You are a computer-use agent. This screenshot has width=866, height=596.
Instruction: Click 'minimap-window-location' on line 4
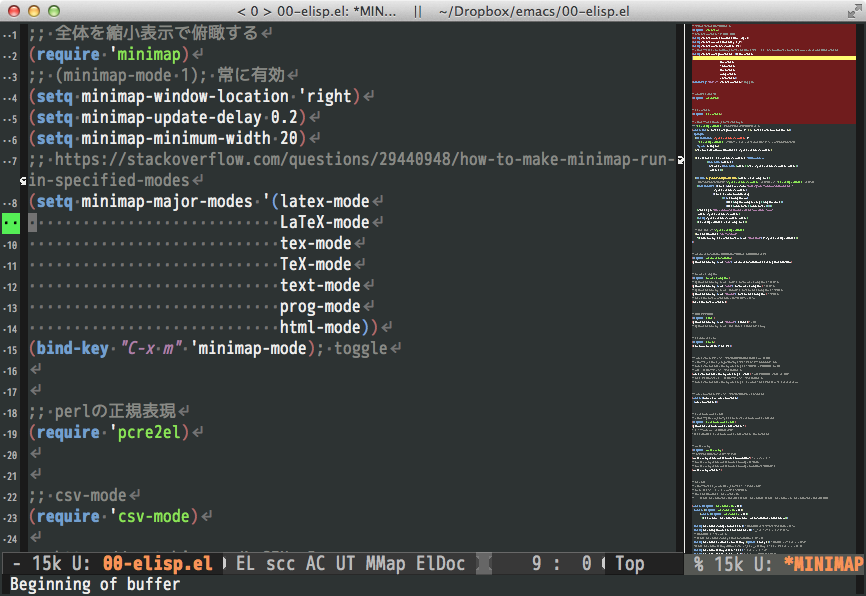185,97
